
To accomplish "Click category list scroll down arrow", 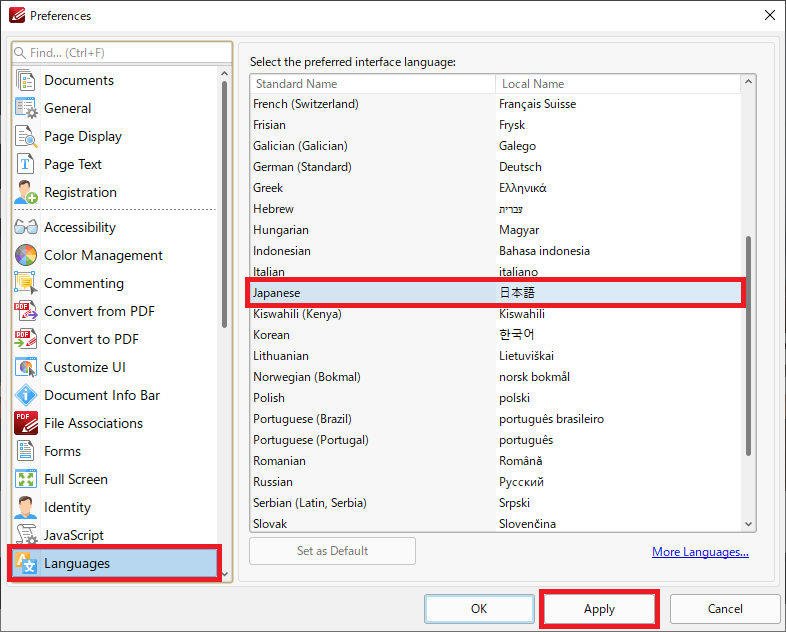I will pos(224,574).
